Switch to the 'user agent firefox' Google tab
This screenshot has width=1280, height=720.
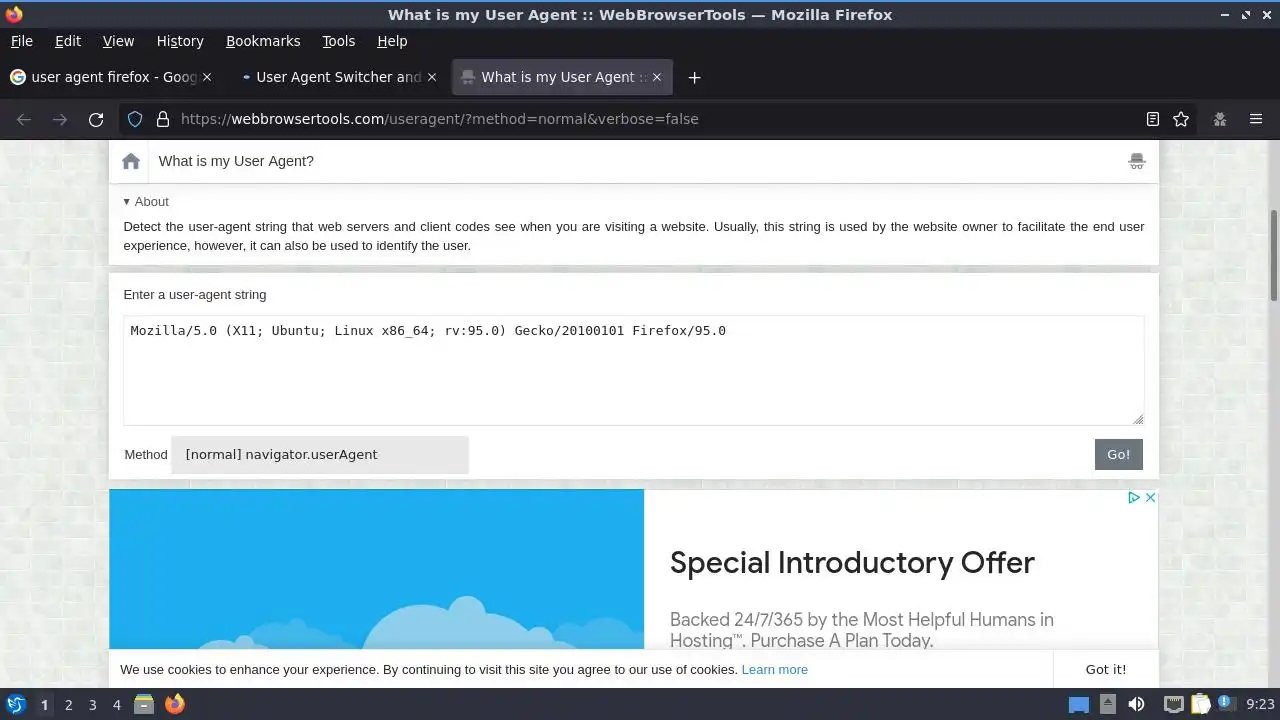pyautogui.click(x=110, y=77)
